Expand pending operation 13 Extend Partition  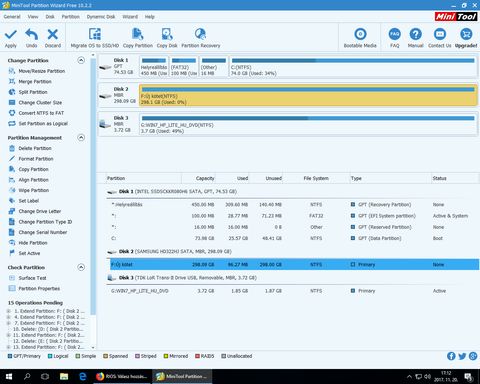8,347
